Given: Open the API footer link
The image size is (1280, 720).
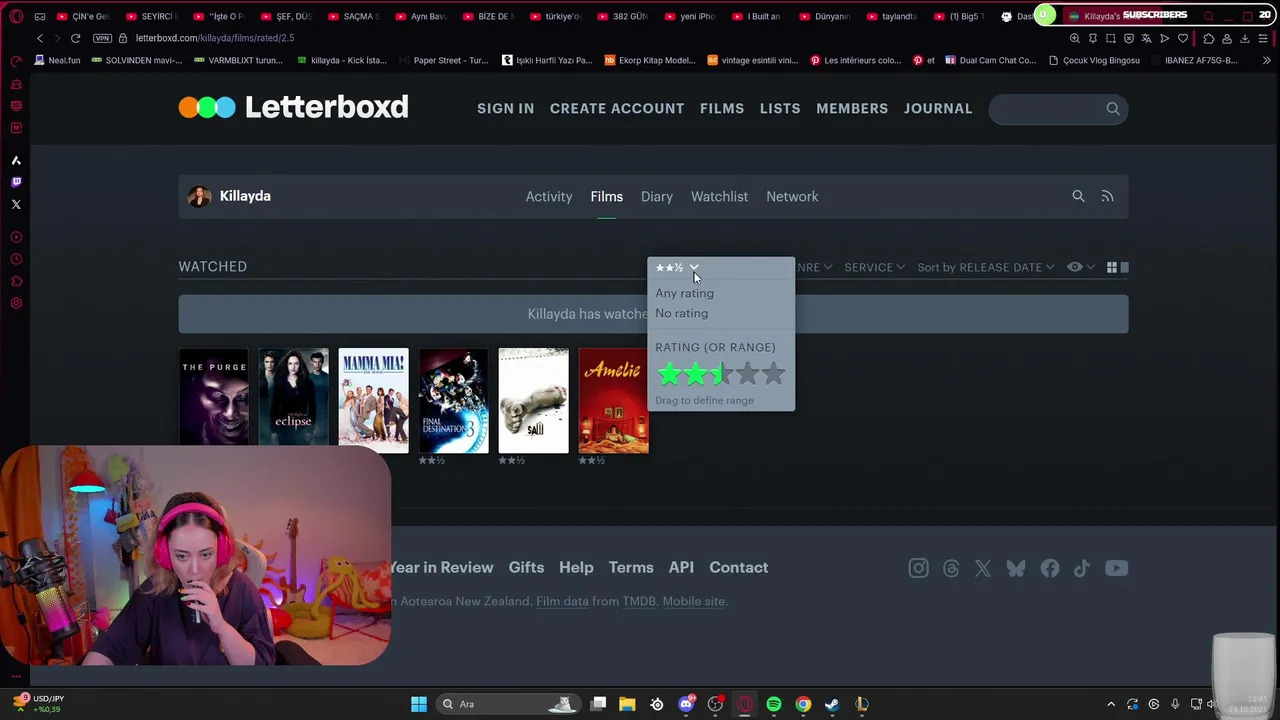Looking at the screenshot, I should pyautogui.click(x=681, y=567).
